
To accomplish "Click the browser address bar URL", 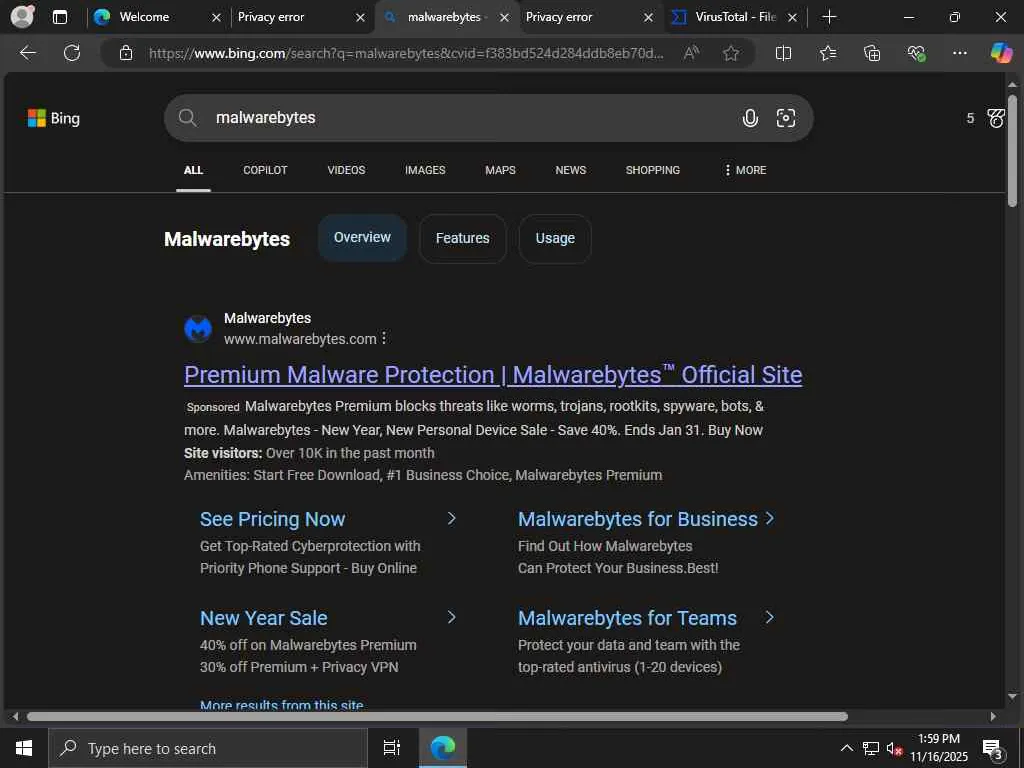I will click(406, 53).
